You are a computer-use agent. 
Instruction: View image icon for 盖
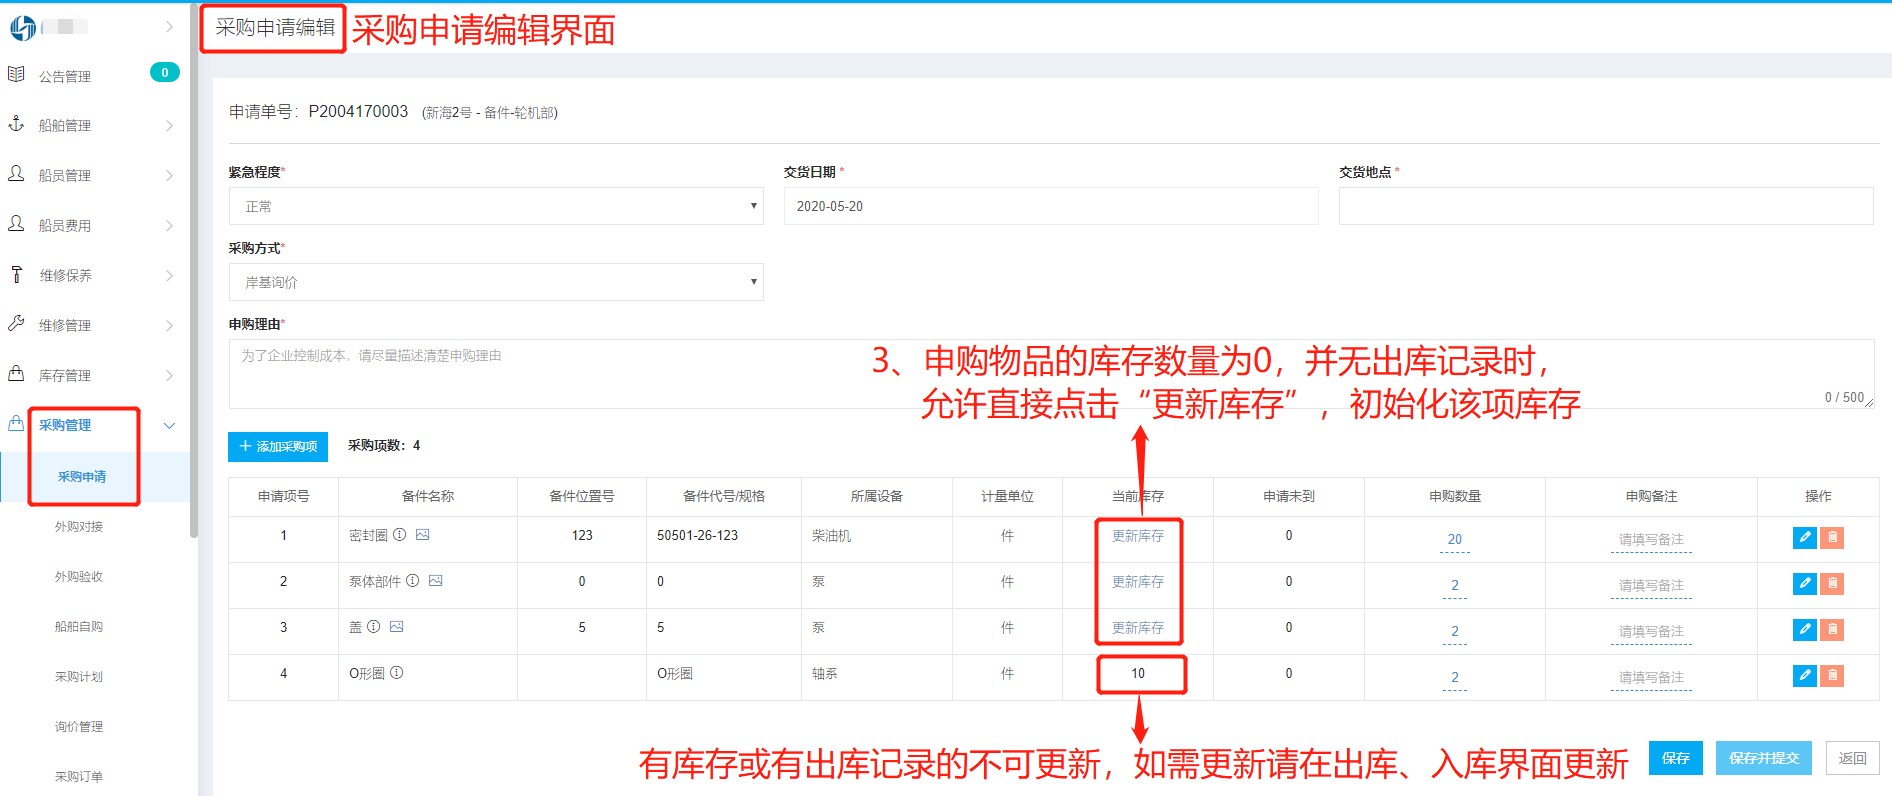[x=397, y=627]
